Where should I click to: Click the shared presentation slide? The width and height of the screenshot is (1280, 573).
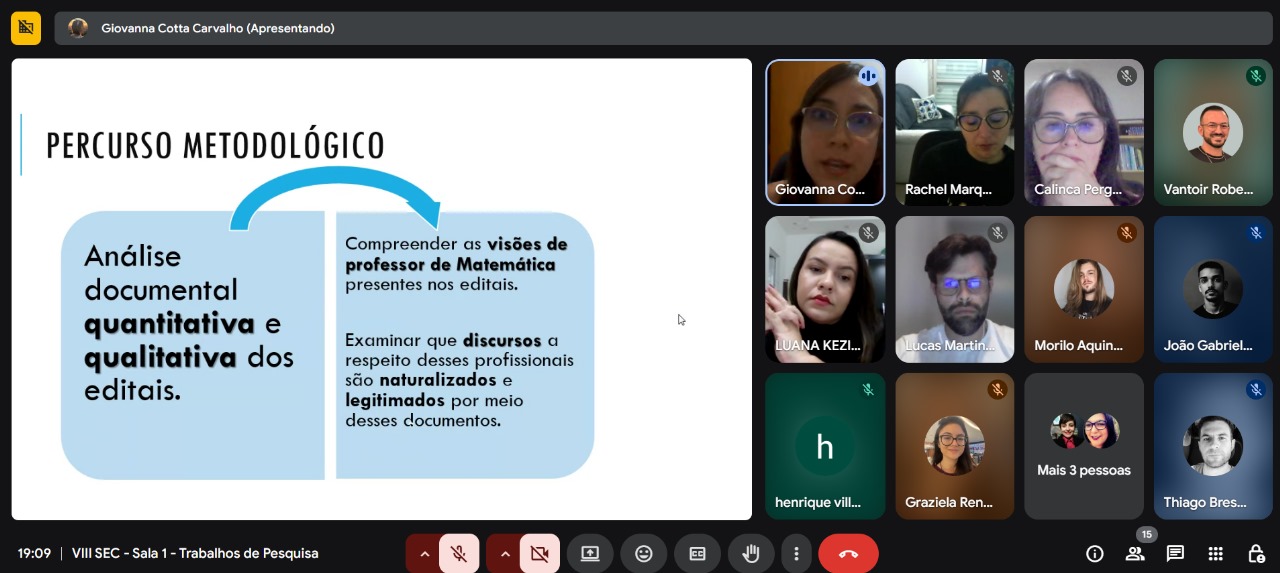coord(381,289)
